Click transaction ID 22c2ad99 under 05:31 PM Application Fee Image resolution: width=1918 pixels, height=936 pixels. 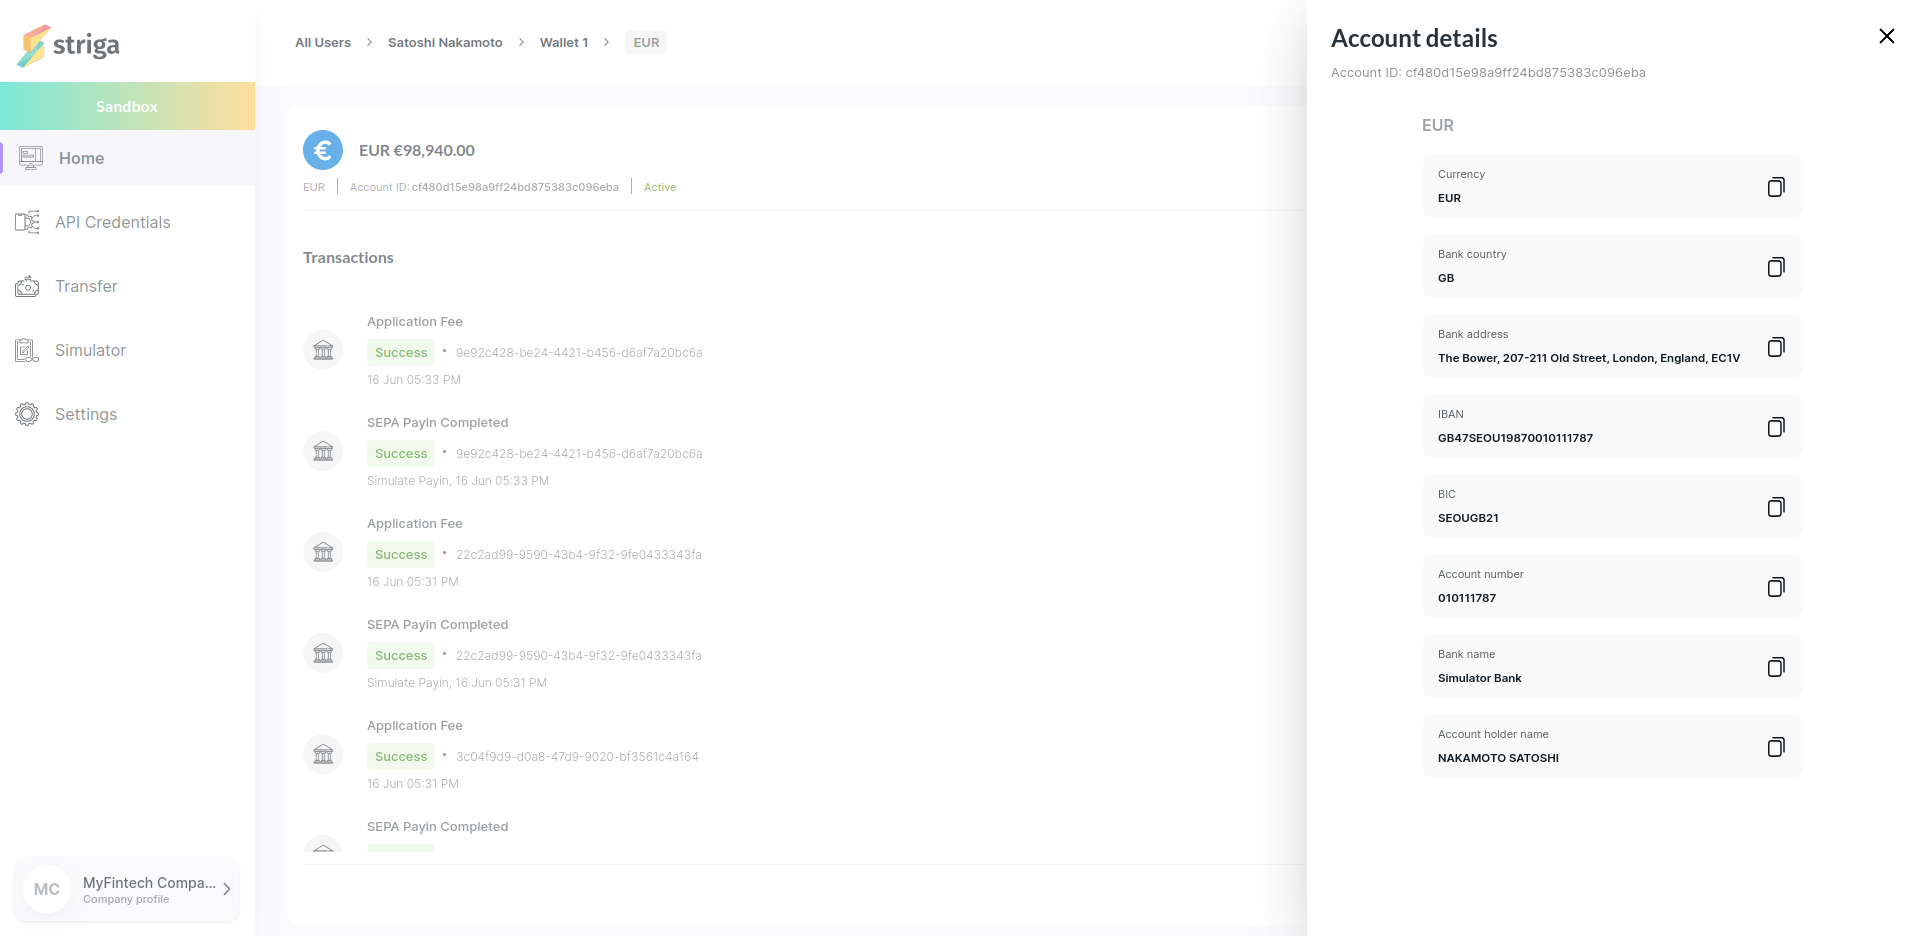point(579,555)
